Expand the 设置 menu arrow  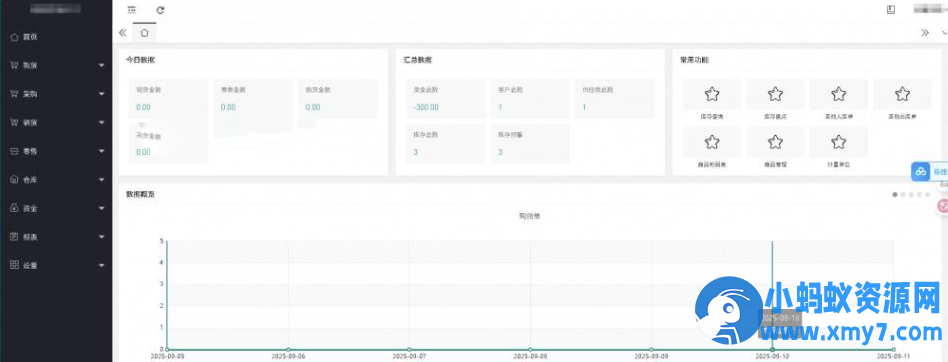pyautogui.click(x=102, y=265)
